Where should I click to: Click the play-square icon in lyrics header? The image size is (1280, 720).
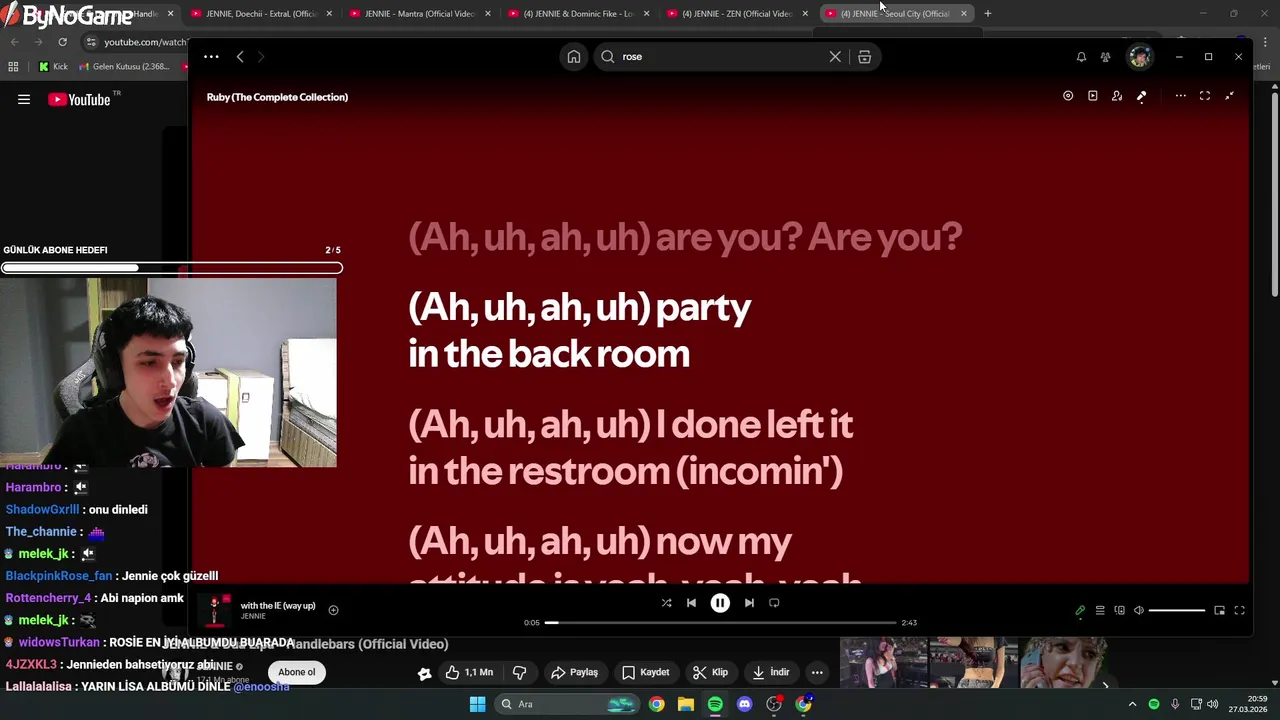click(1092, 96)
